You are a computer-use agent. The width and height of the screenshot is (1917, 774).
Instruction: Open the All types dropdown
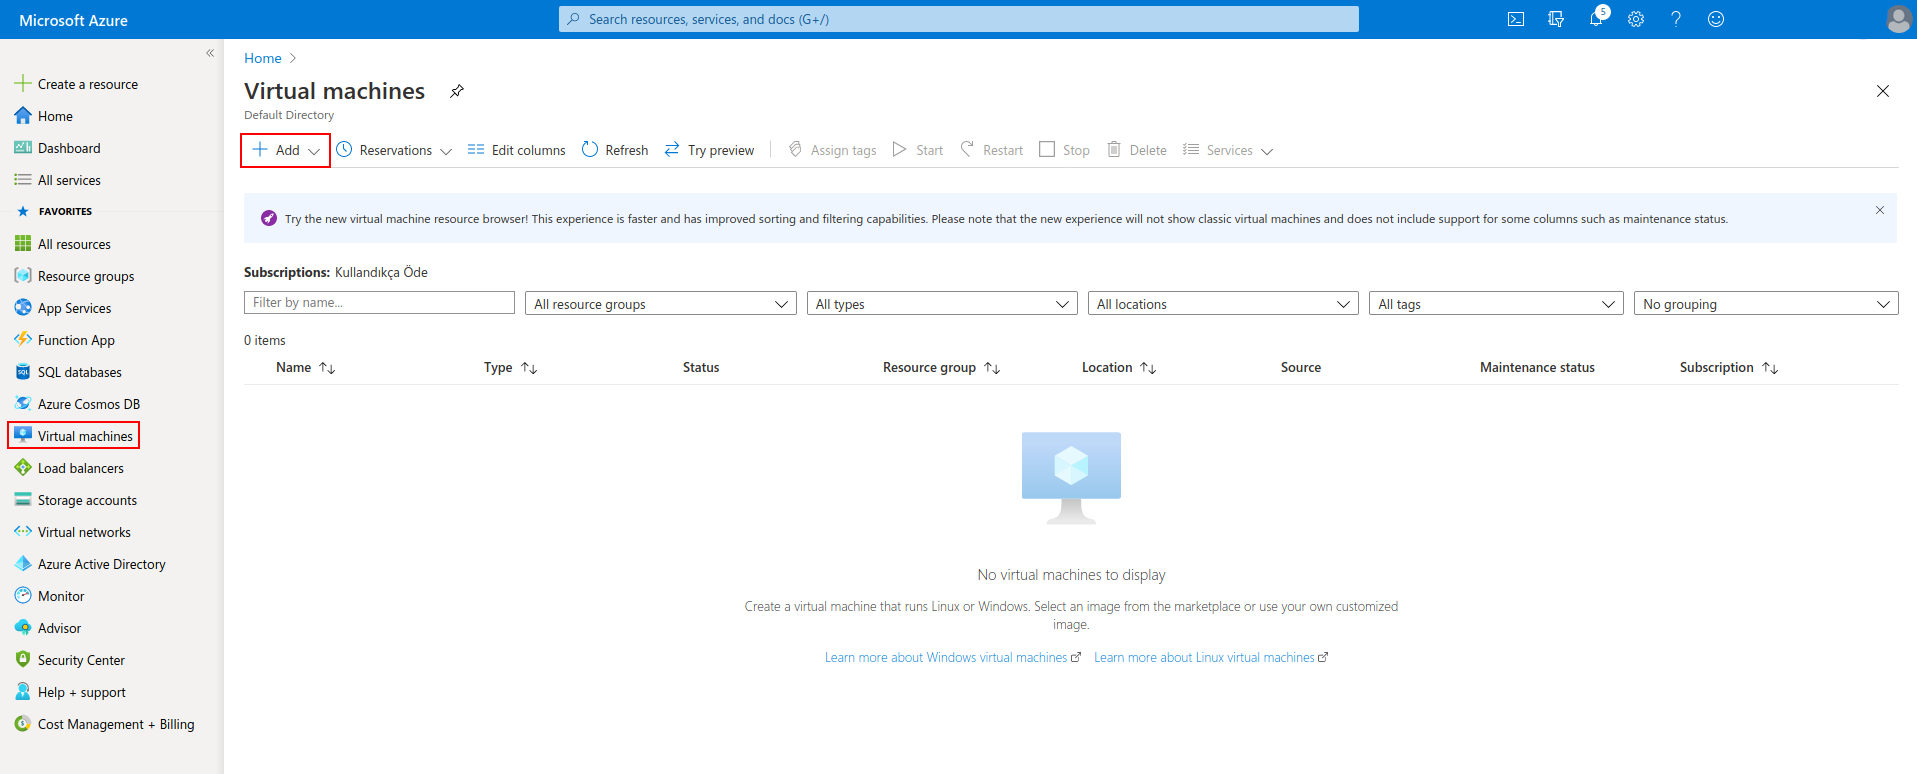[x=942, y=303]
